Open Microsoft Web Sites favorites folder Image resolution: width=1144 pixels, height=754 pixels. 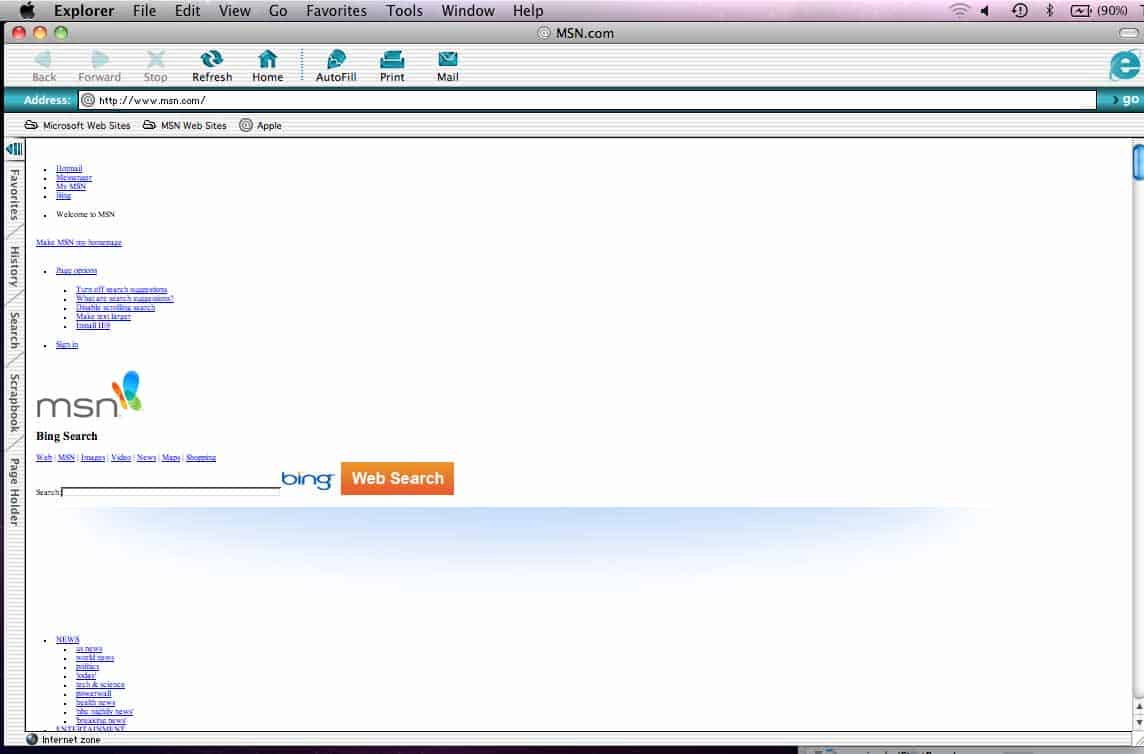[x=77, y=126]
